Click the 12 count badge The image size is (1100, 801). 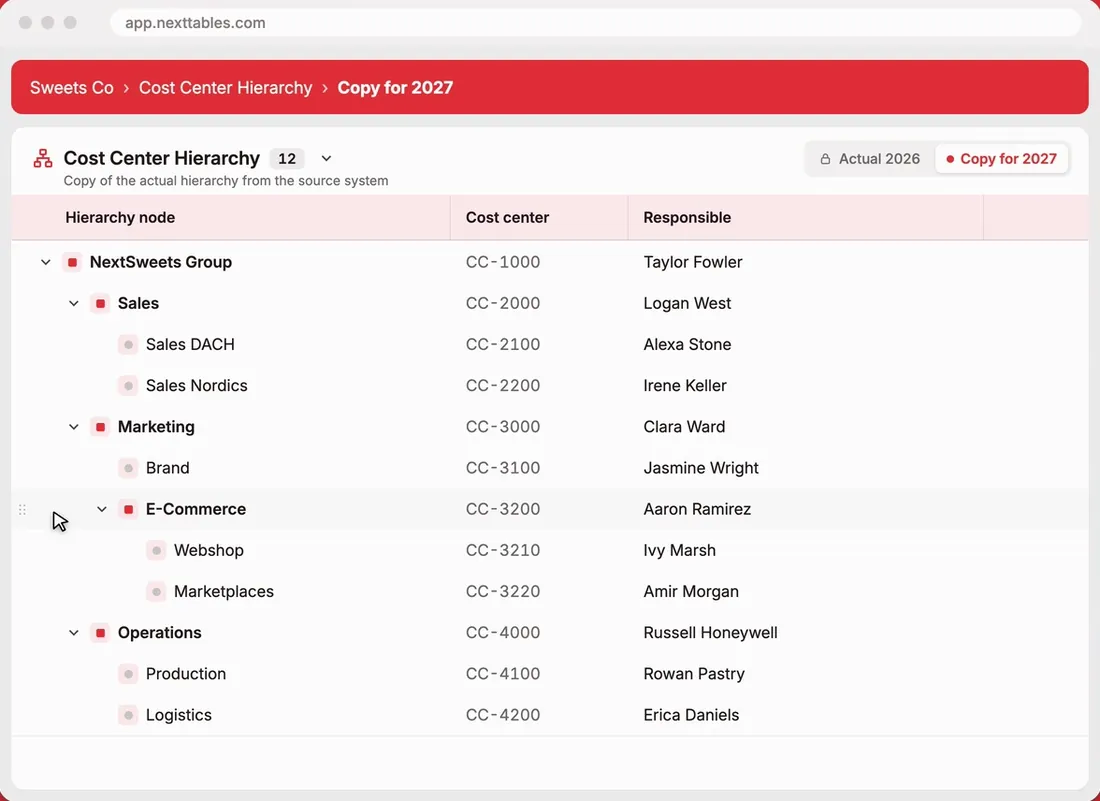(x=287, y=159)
